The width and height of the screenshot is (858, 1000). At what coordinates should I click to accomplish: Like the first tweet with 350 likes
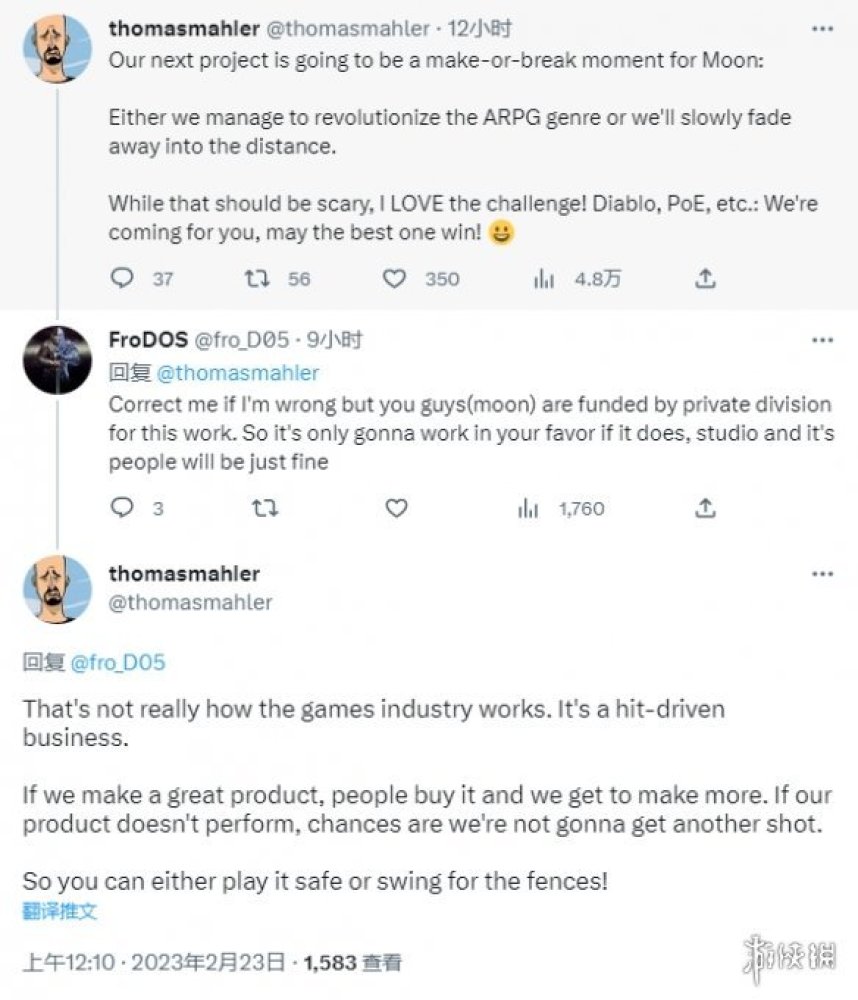click(x=397, y=279)
